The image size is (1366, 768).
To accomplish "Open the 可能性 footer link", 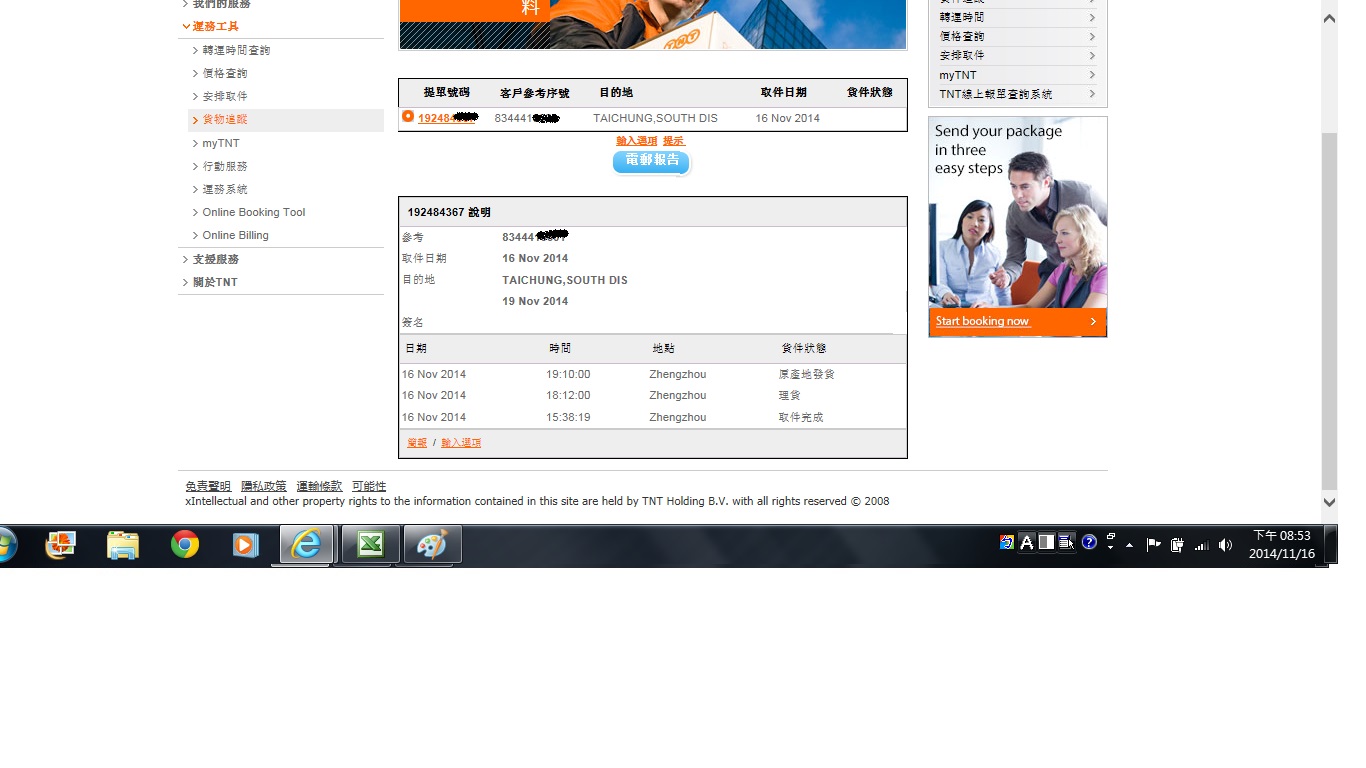I will pos(369,486).
